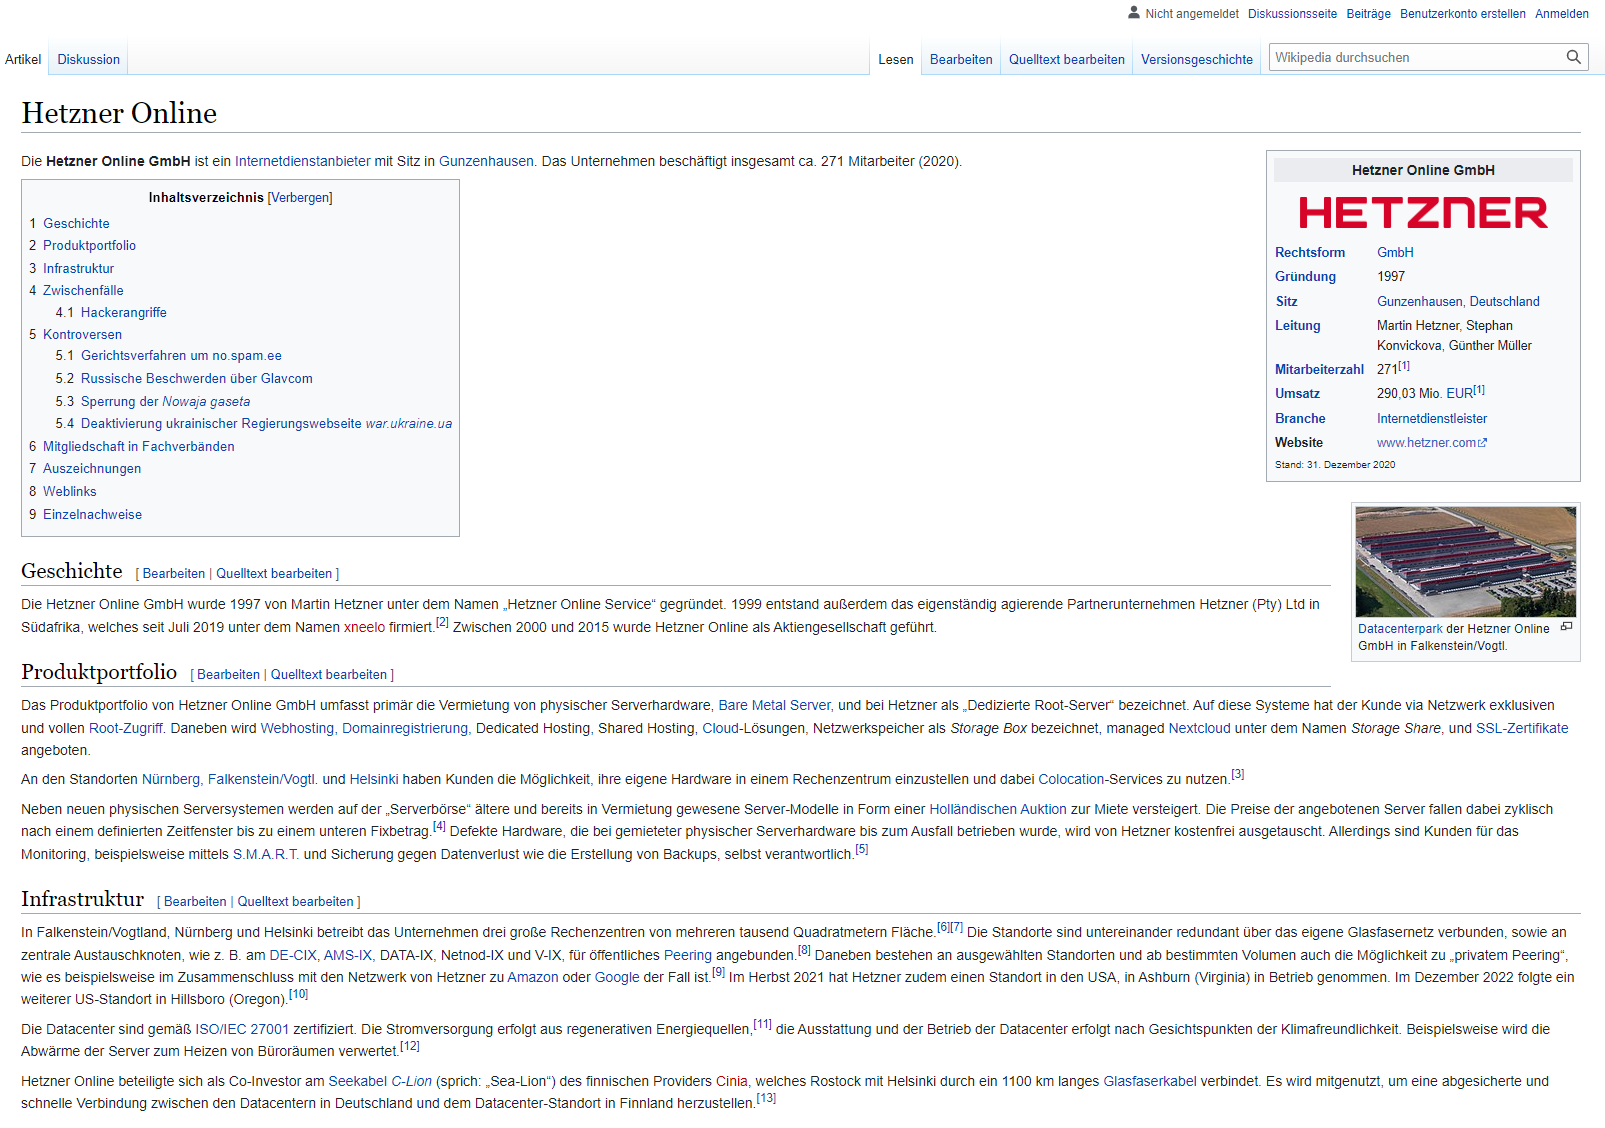
Task: Open the Versionsgeschichte tab
Action: 1196,59
